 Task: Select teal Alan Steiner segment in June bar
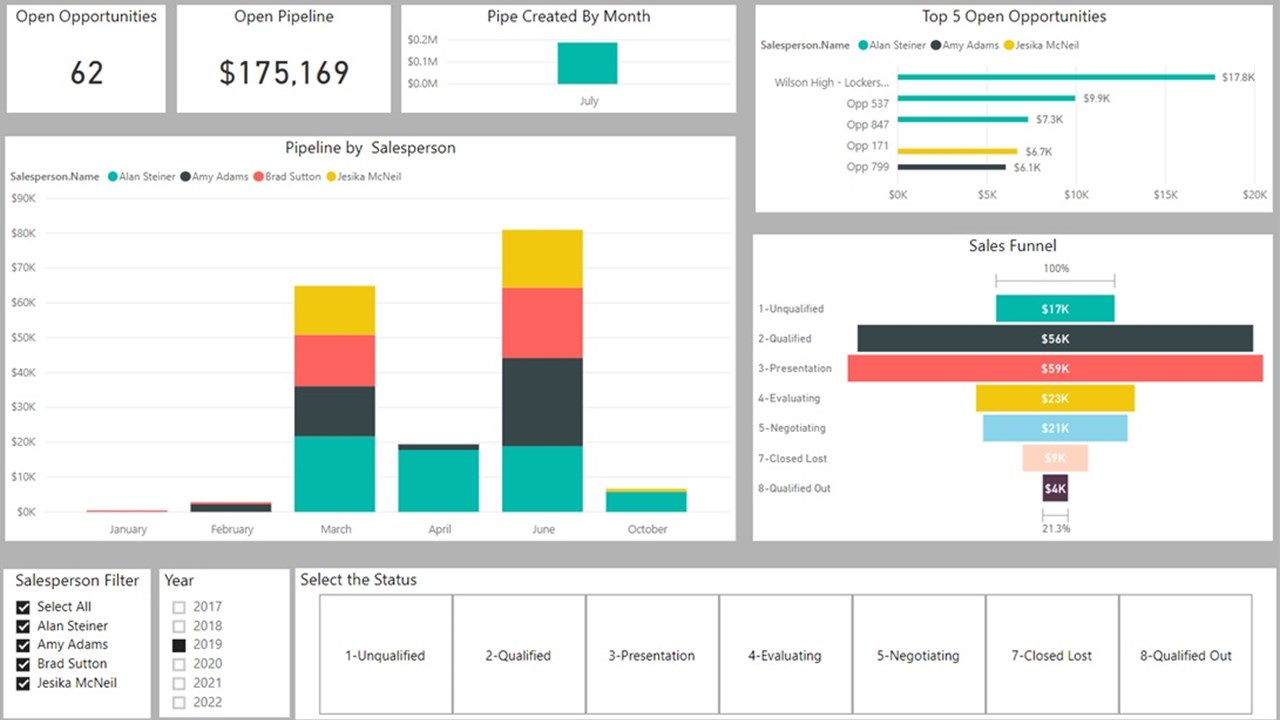(x=543, y=479)
